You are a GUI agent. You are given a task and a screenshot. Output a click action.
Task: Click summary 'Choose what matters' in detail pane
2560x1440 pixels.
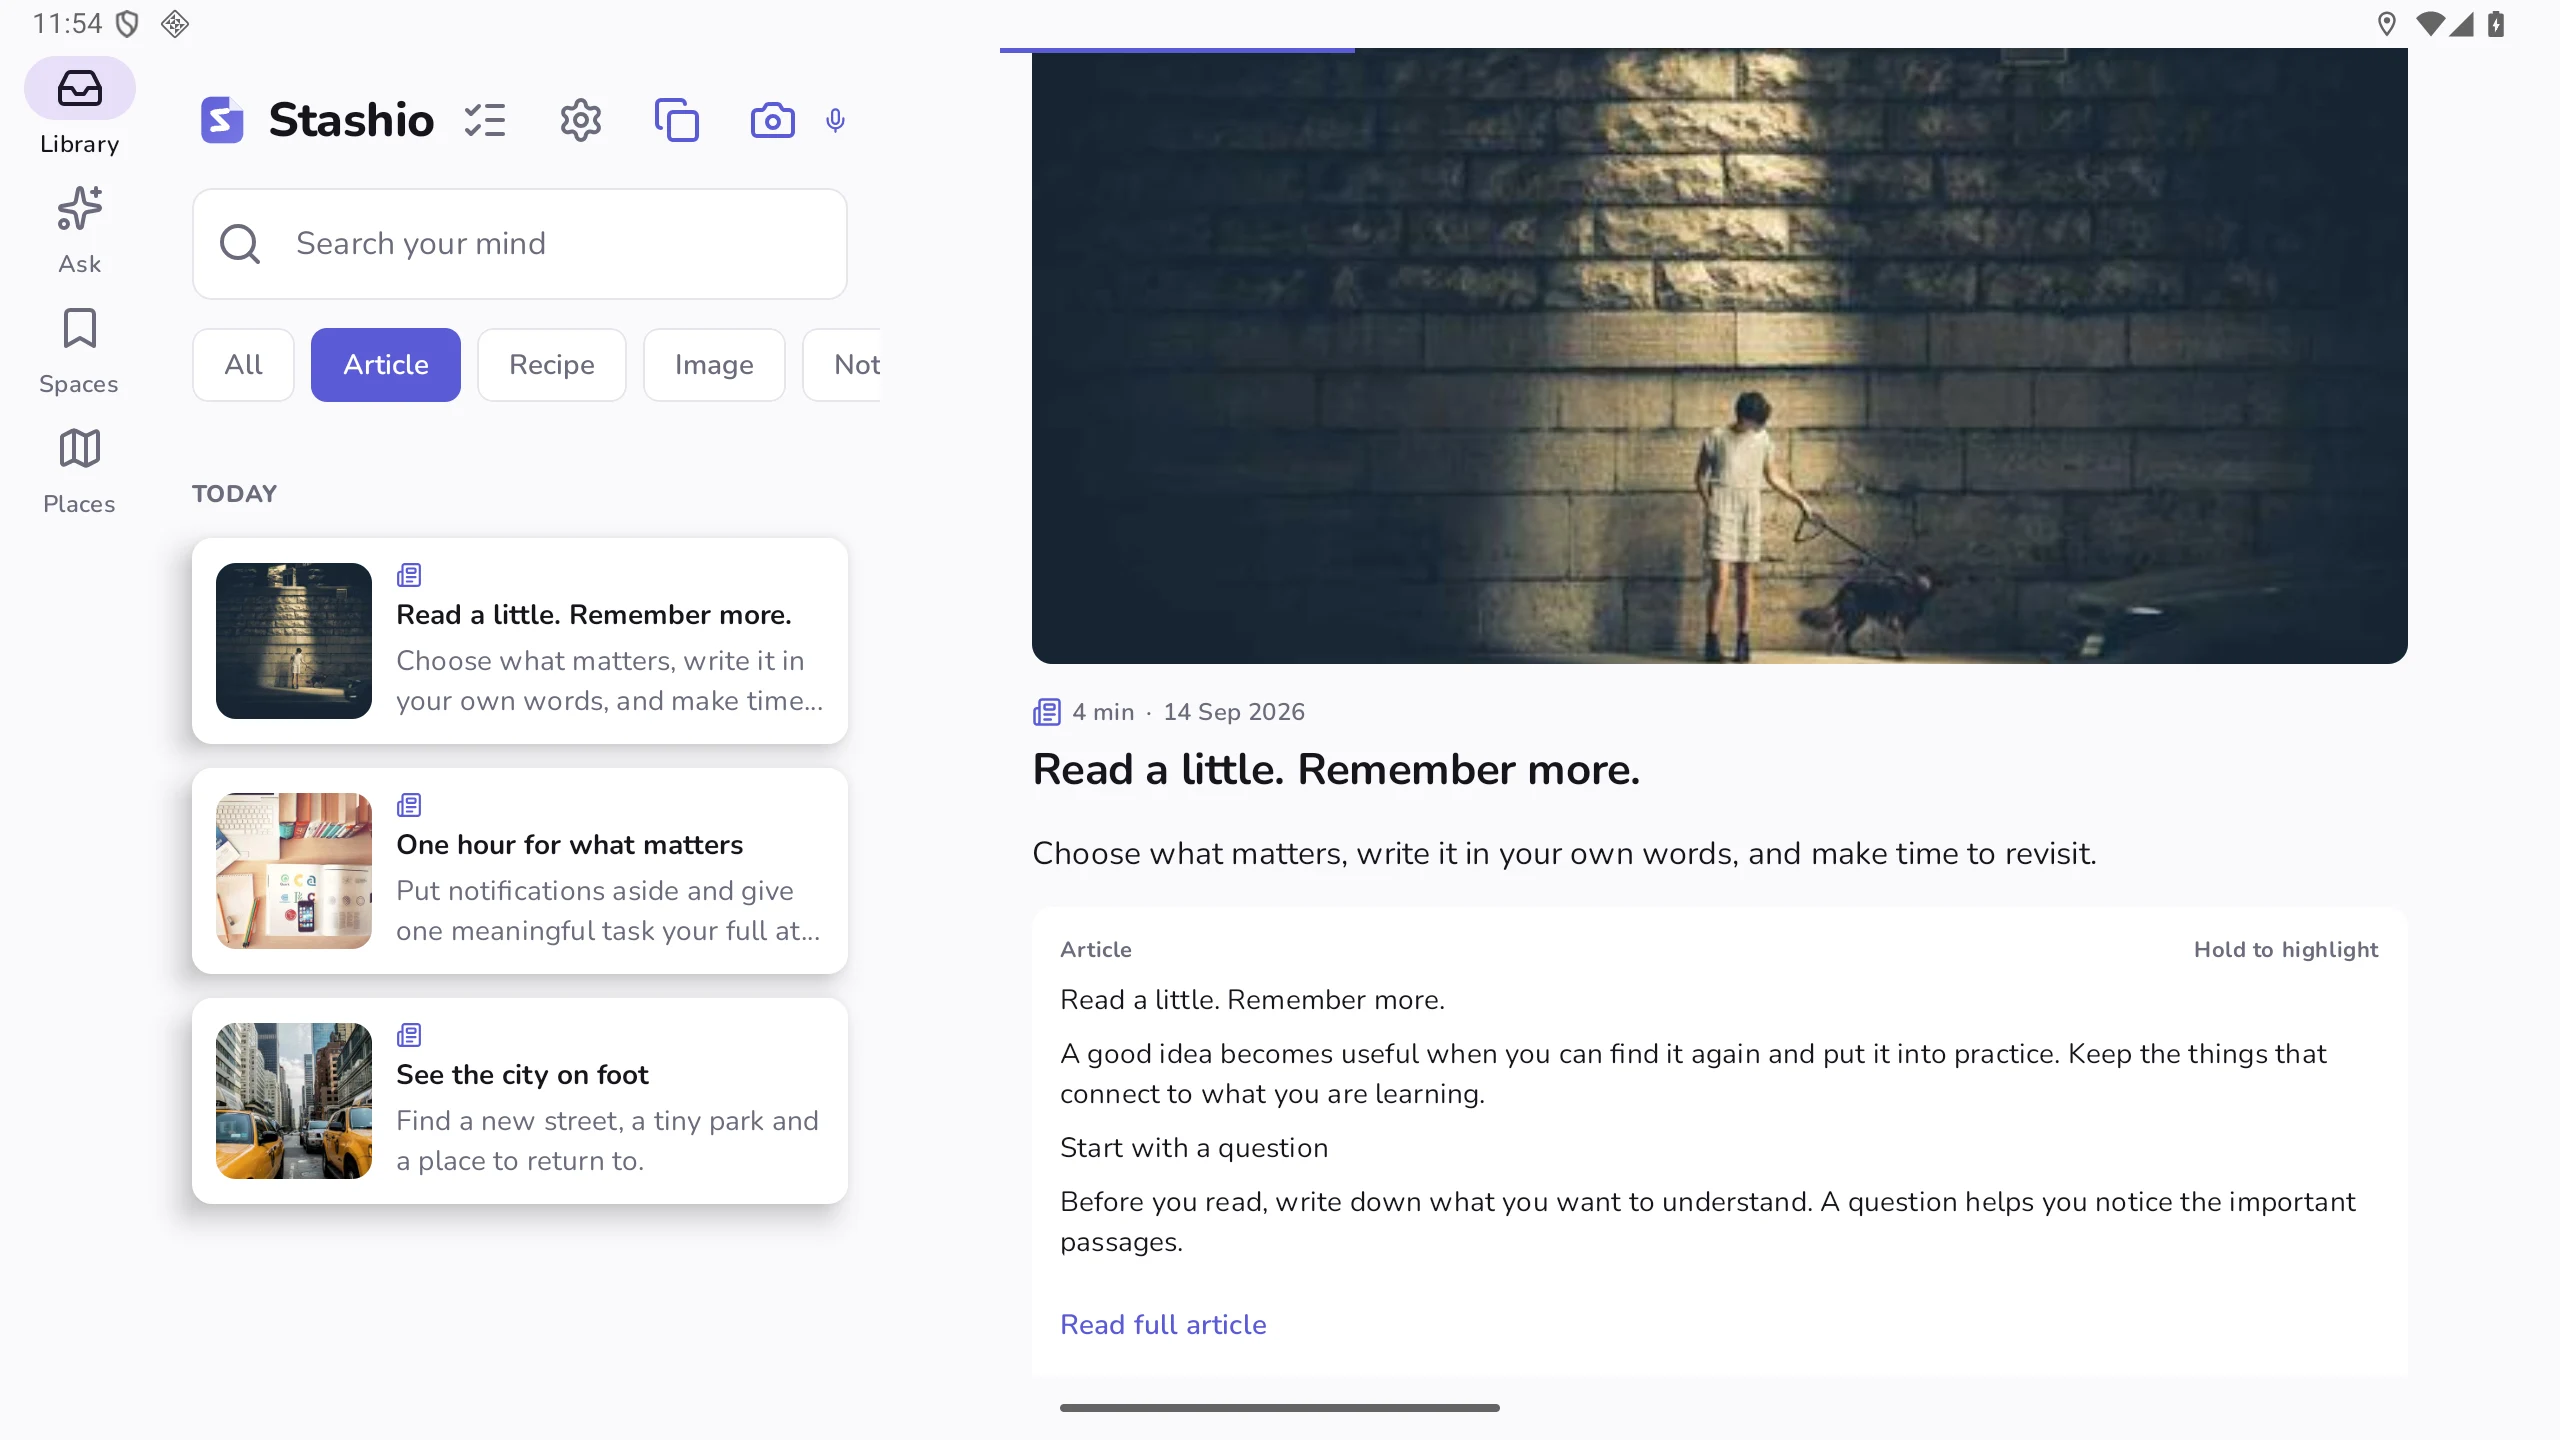1564,854
